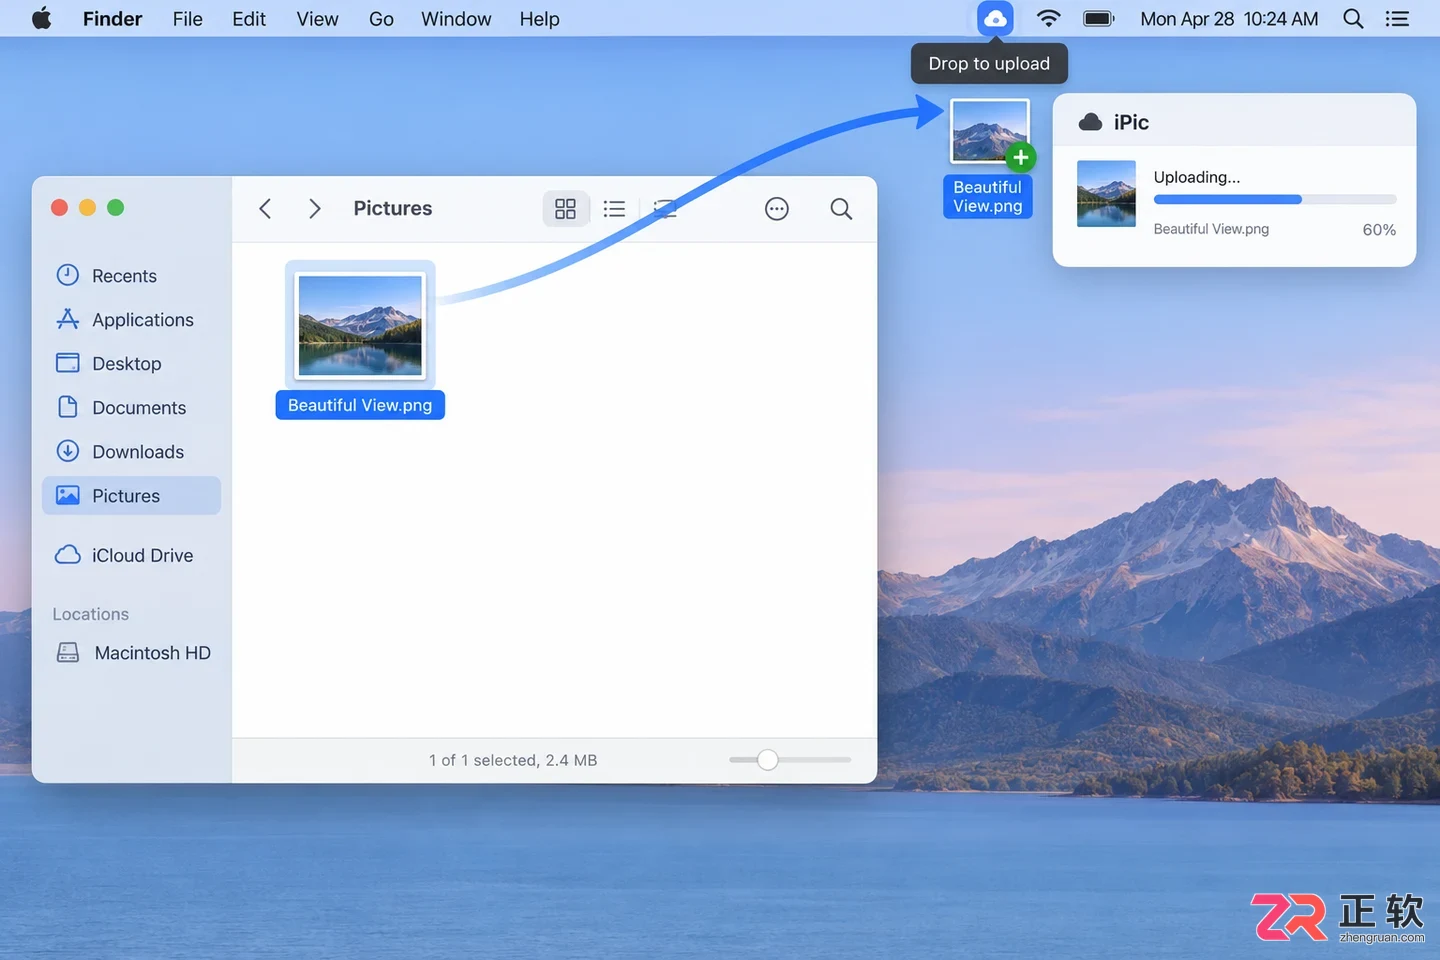Select the Beautiful View.png thumbnail in Finder

(x=360, y=325)
